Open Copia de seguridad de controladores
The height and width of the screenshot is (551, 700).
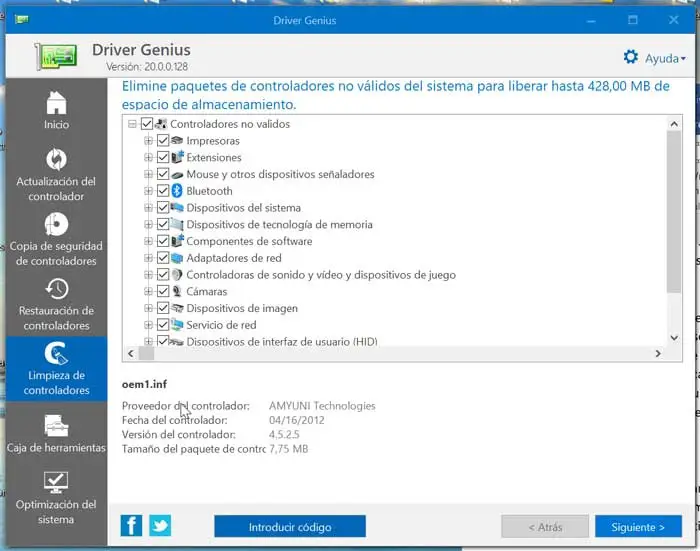(56, 239)
